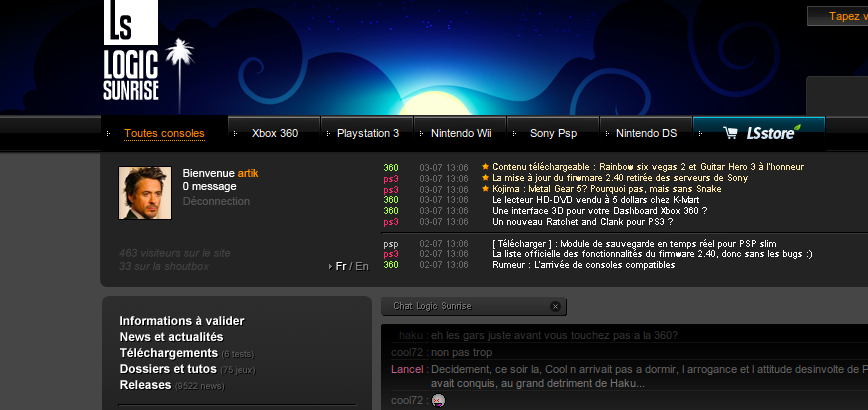This screenshot has height=410, width=868.
Task: Click the emoticon in cool72's chat message
Action: click(x=438, y=400)
